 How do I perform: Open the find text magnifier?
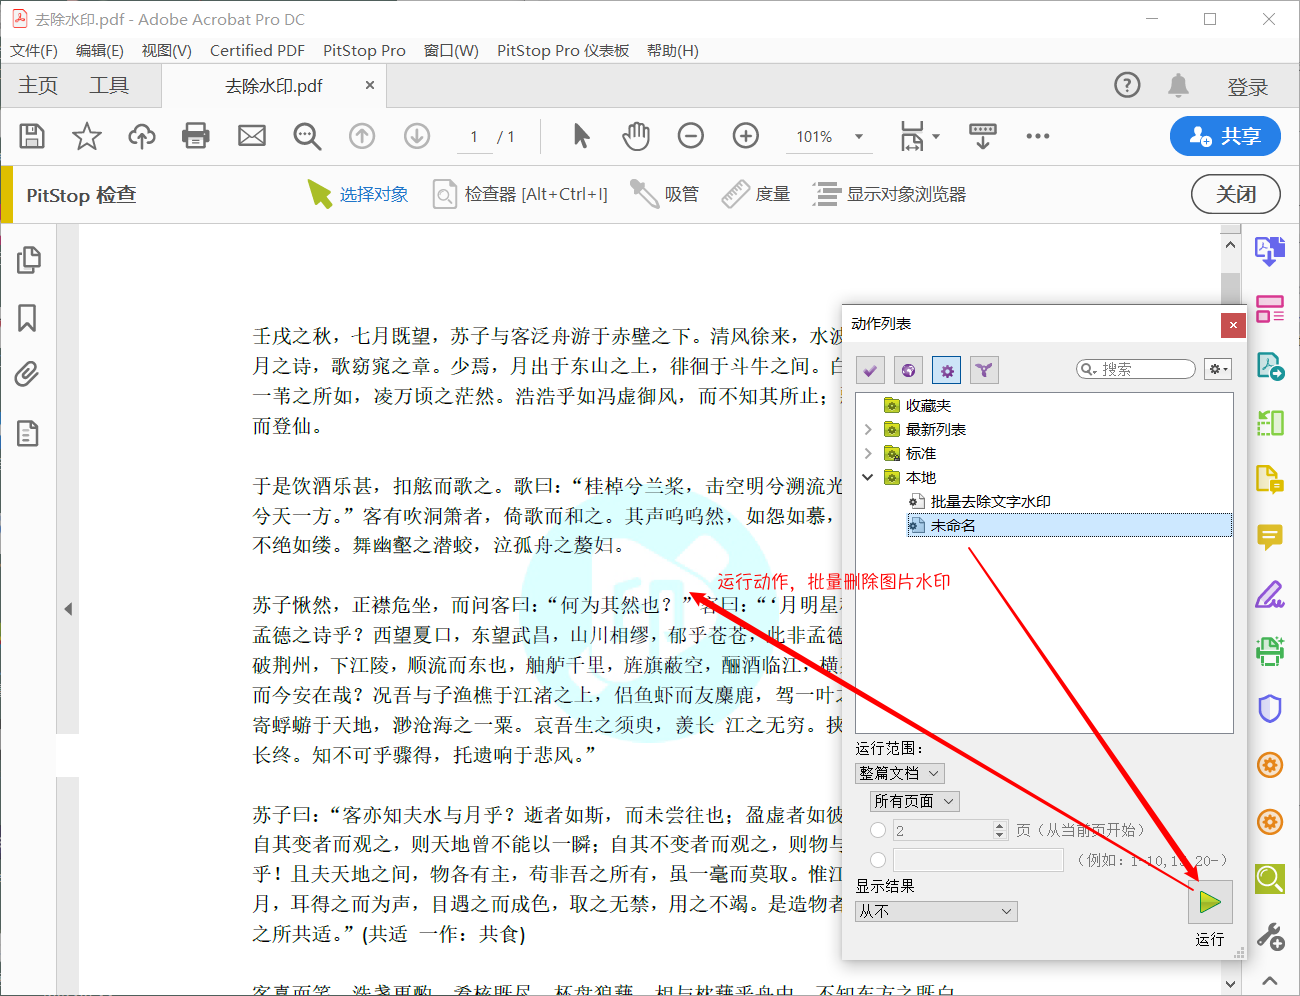point(307,136)
